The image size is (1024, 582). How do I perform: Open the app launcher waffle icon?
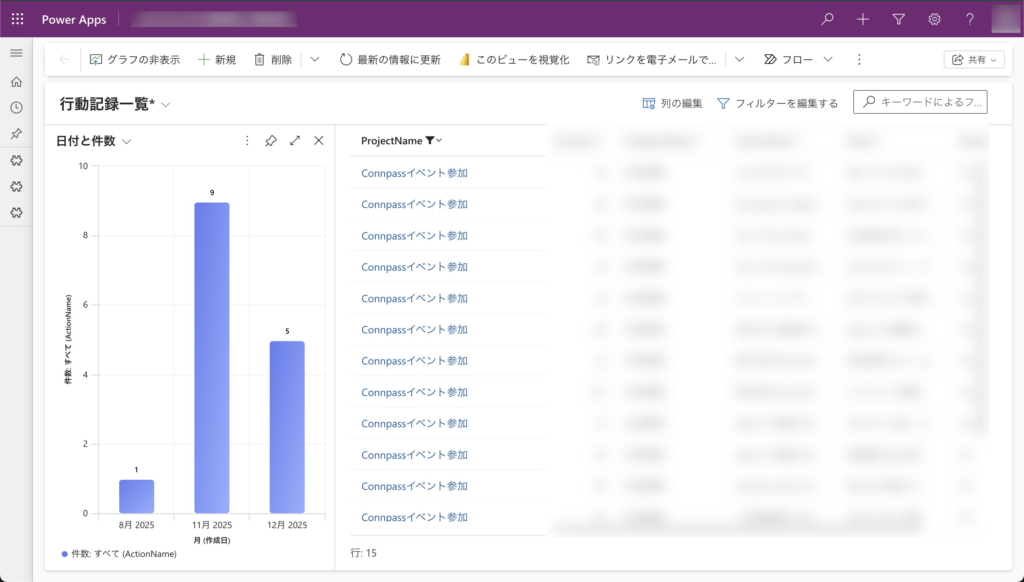[x=17, y=19]
